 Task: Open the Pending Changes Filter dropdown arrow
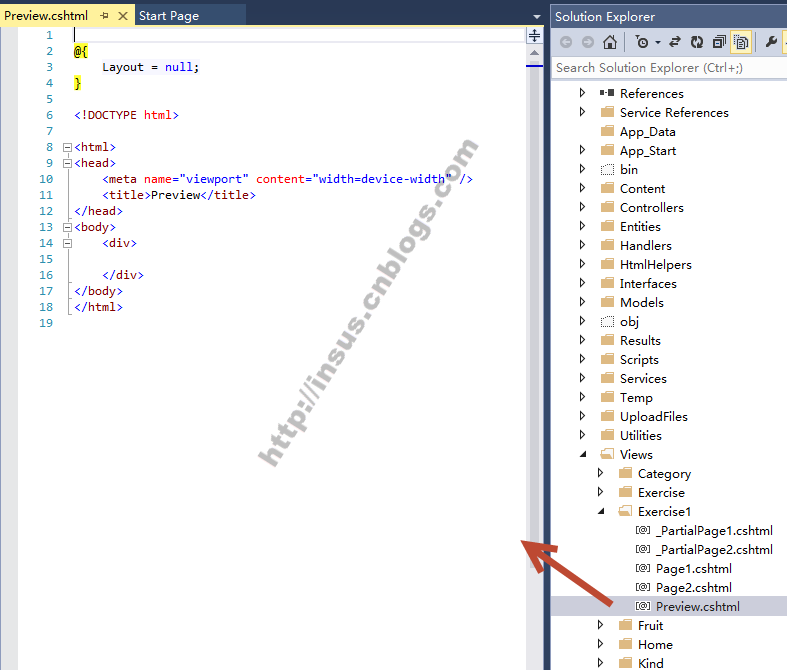[658, 43]
